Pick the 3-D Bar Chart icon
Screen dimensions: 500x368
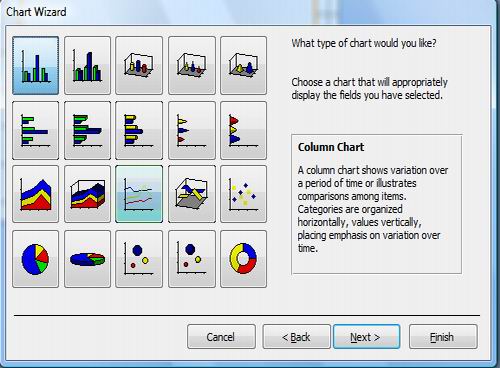click(87, 130)
